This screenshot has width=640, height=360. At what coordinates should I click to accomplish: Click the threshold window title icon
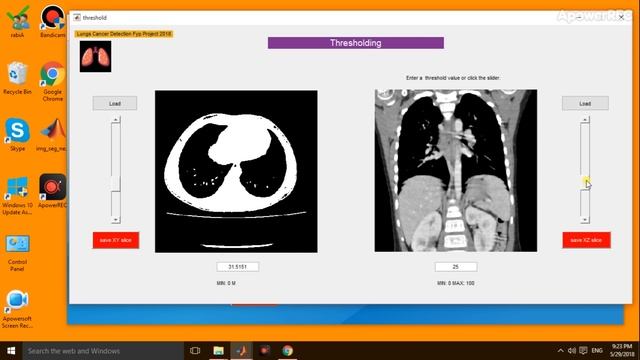point(77,18)
